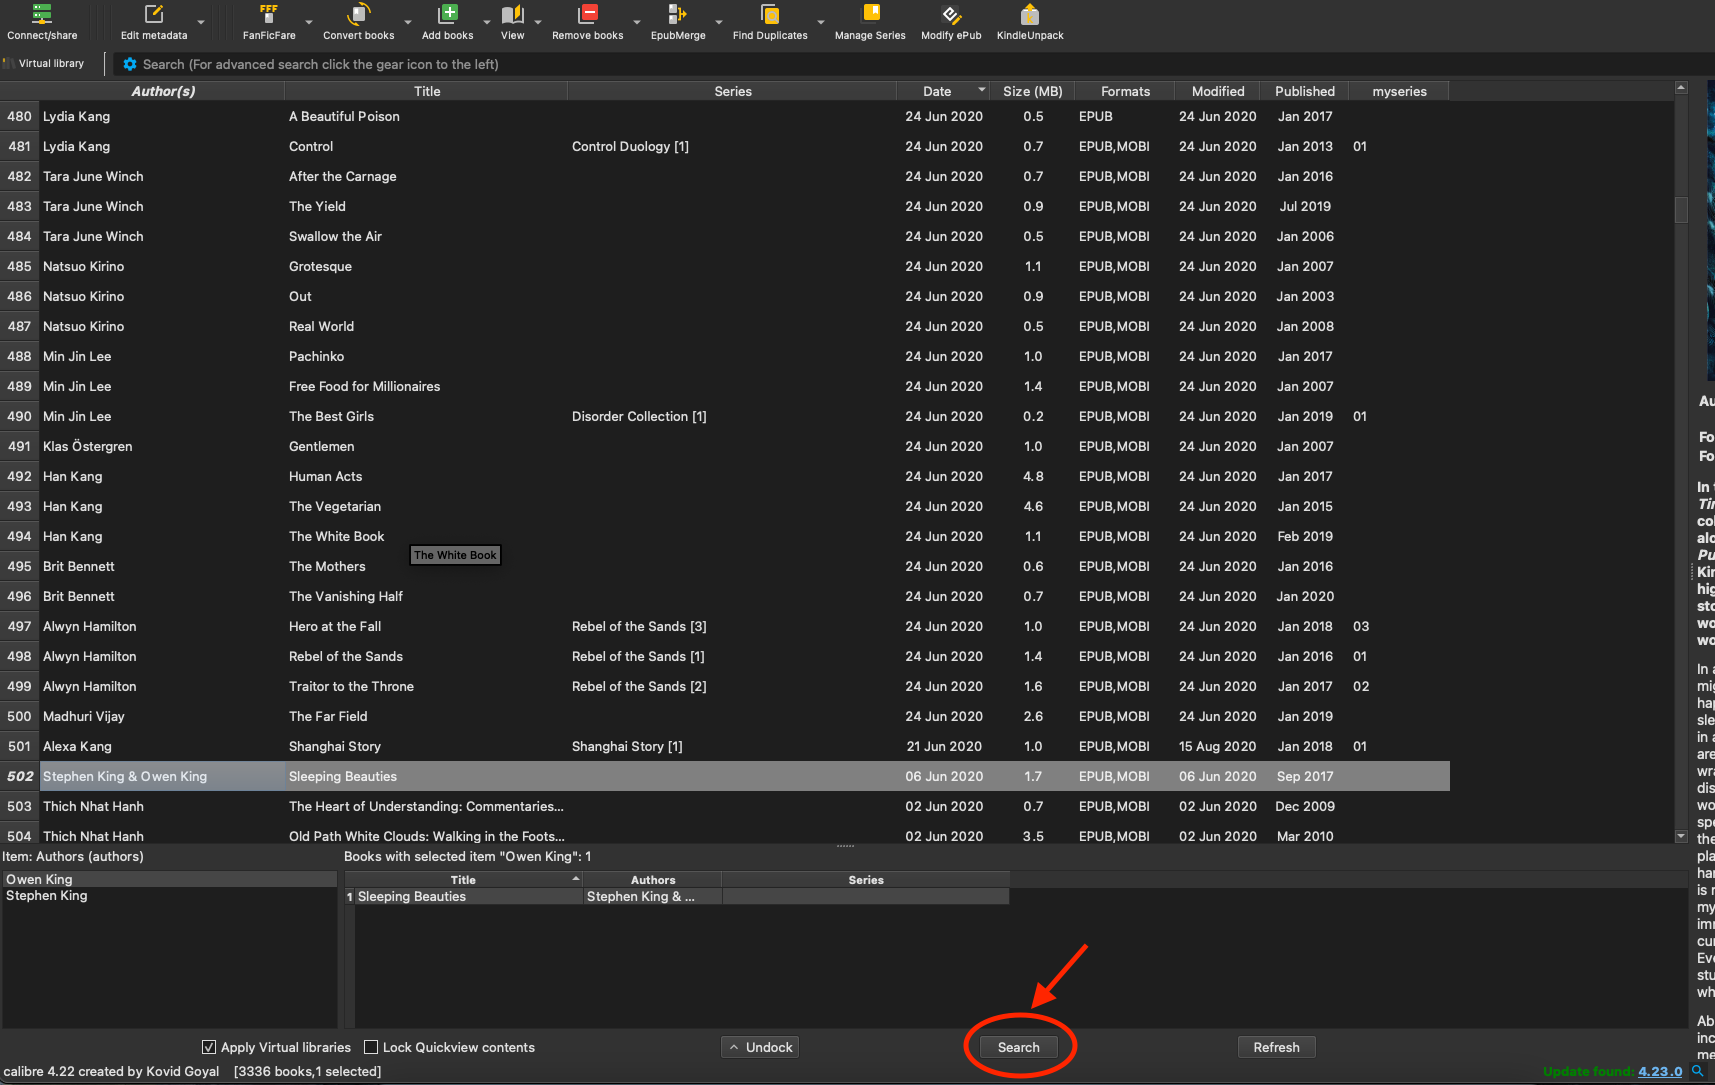Click series Disorder Collection [1]

pyautogui.click(x=639, y=416)
